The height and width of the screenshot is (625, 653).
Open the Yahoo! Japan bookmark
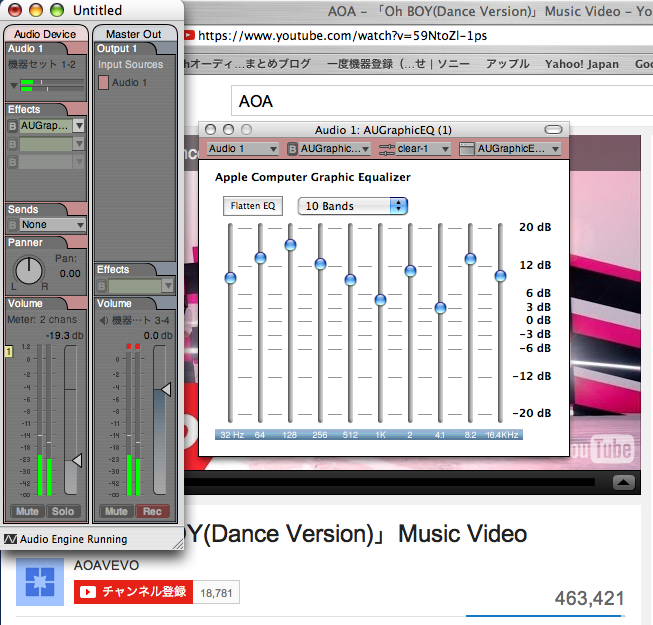[582, 64]
